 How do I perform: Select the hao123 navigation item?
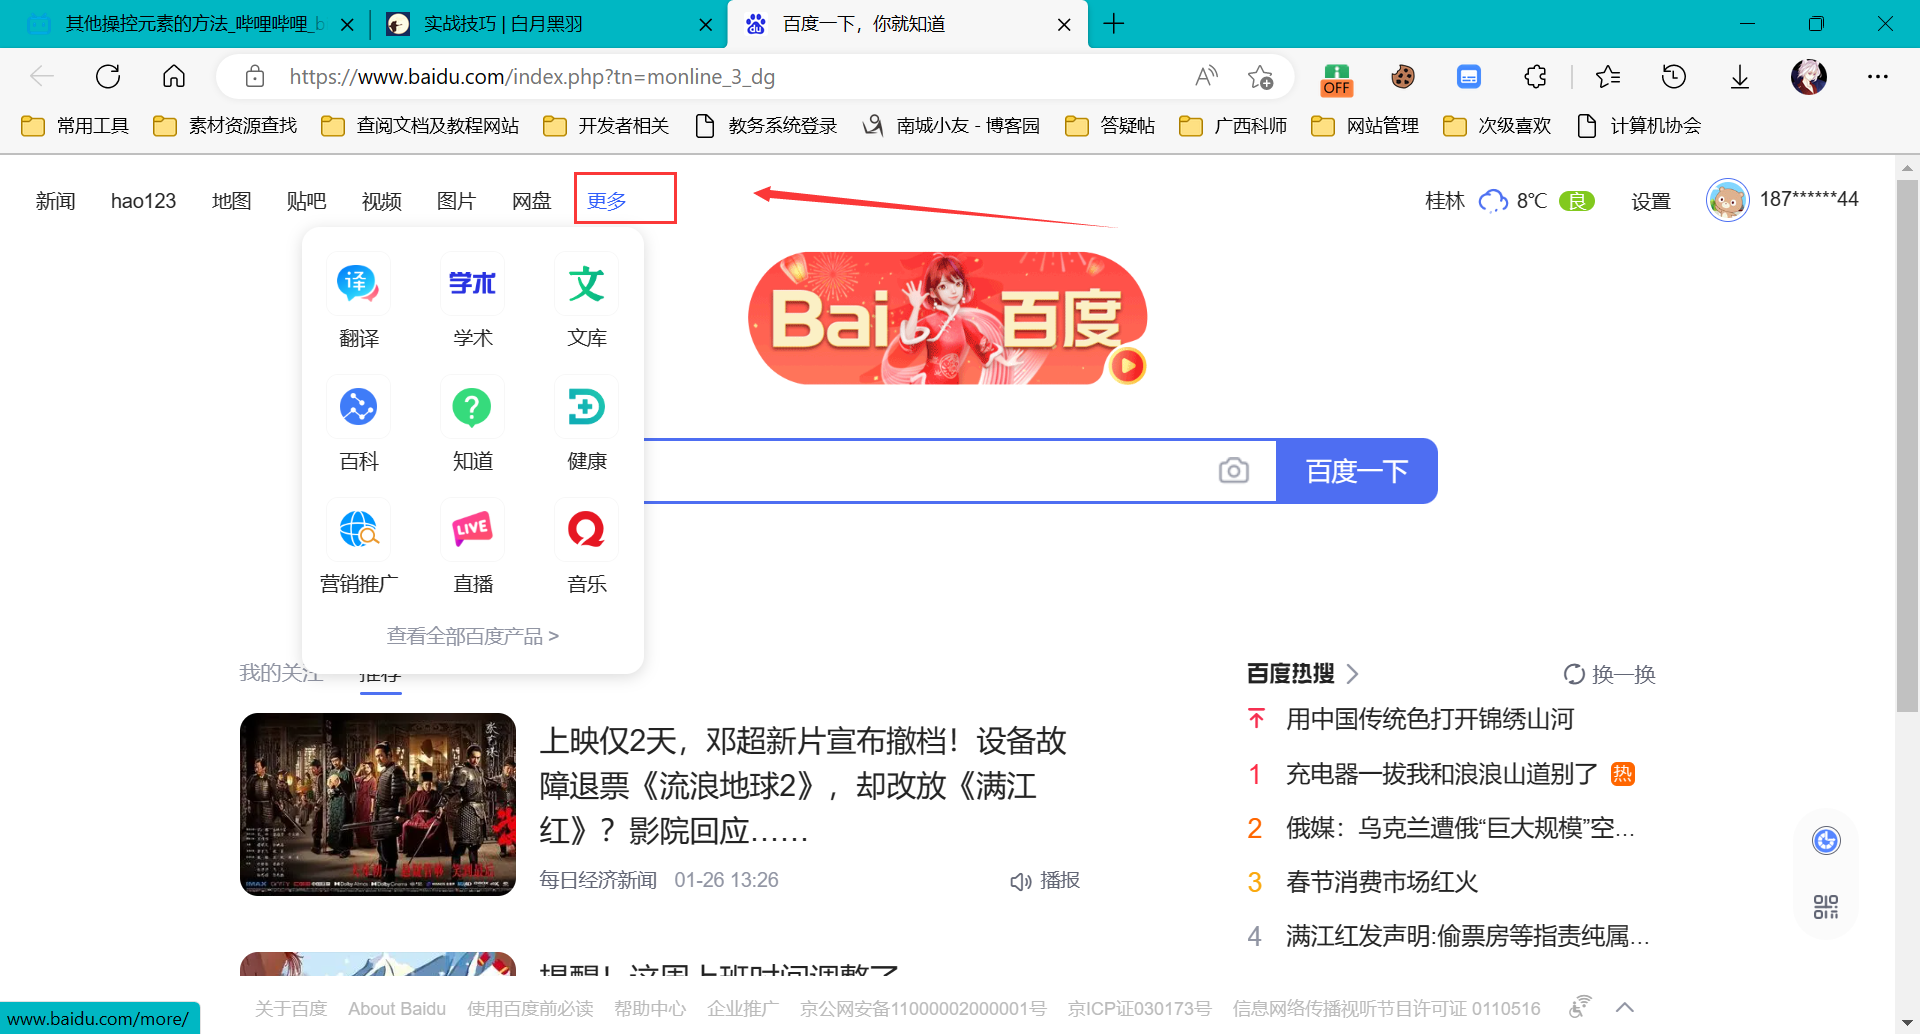(x=143, y=201)
